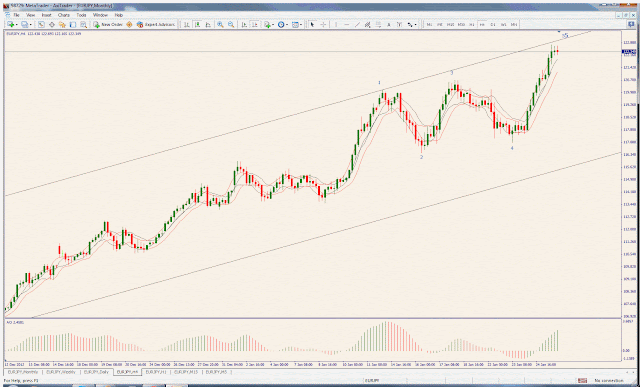Select the Text Label tool
Viewport: 640px width, 387px height.
pyautogui.click(x=399, y=24)
